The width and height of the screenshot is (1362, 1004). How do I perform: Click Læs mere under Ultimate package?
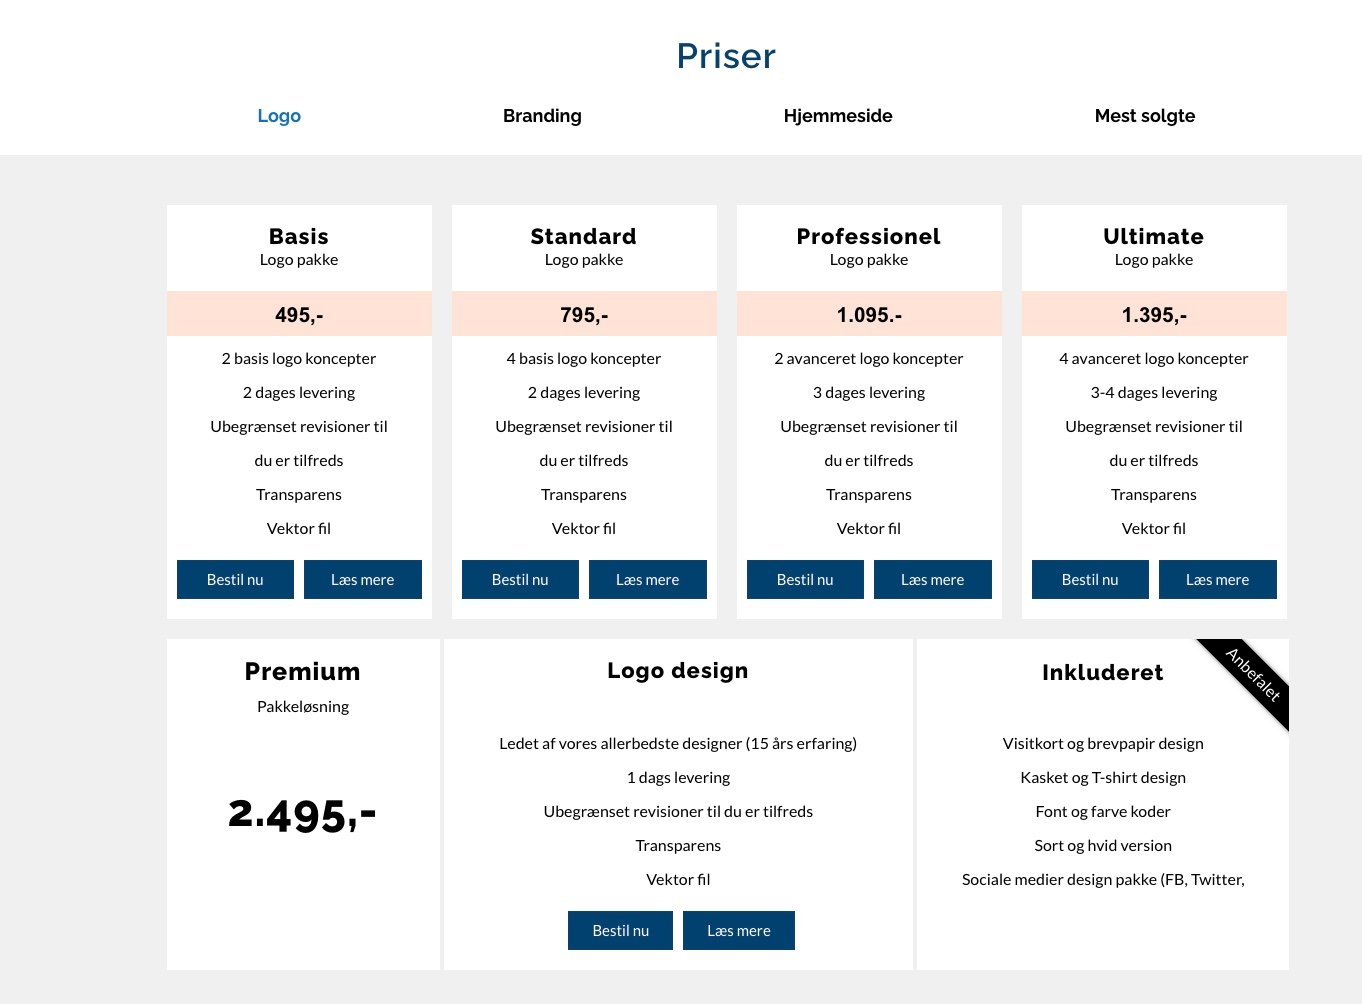(x=1217, y=580)
